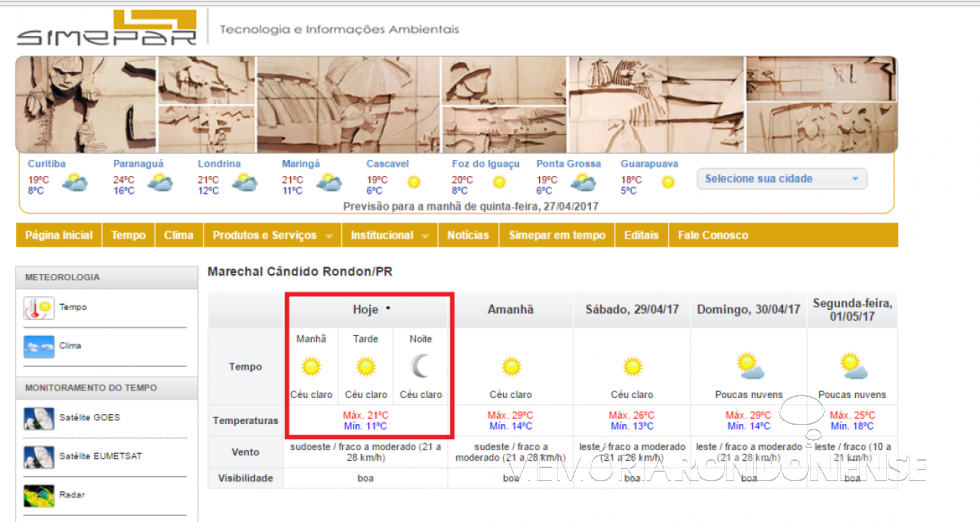Click the Hoje column header
Image resolution: width=980 pixels, height=522 pixels.
366,310
